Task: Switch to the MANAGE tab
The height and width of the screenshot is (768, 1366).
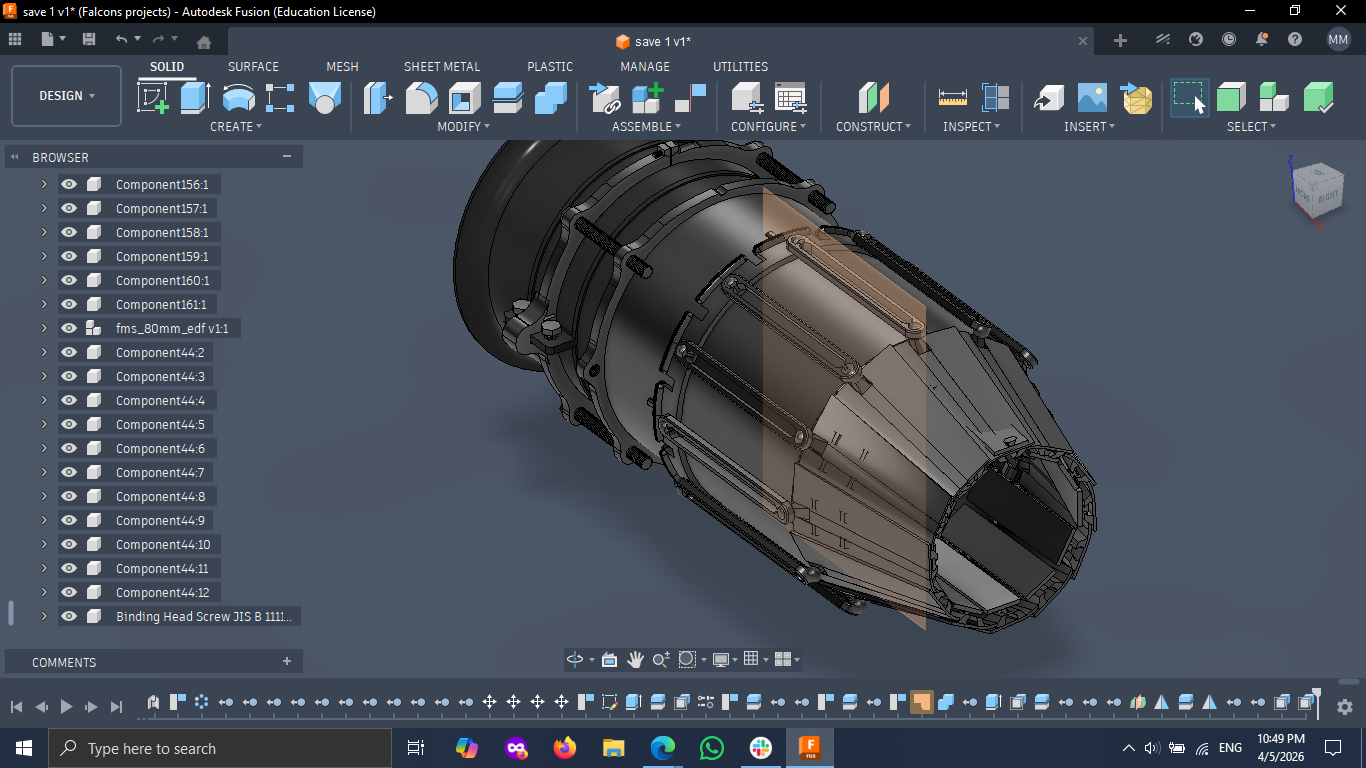Action: [x=645, y=67]
